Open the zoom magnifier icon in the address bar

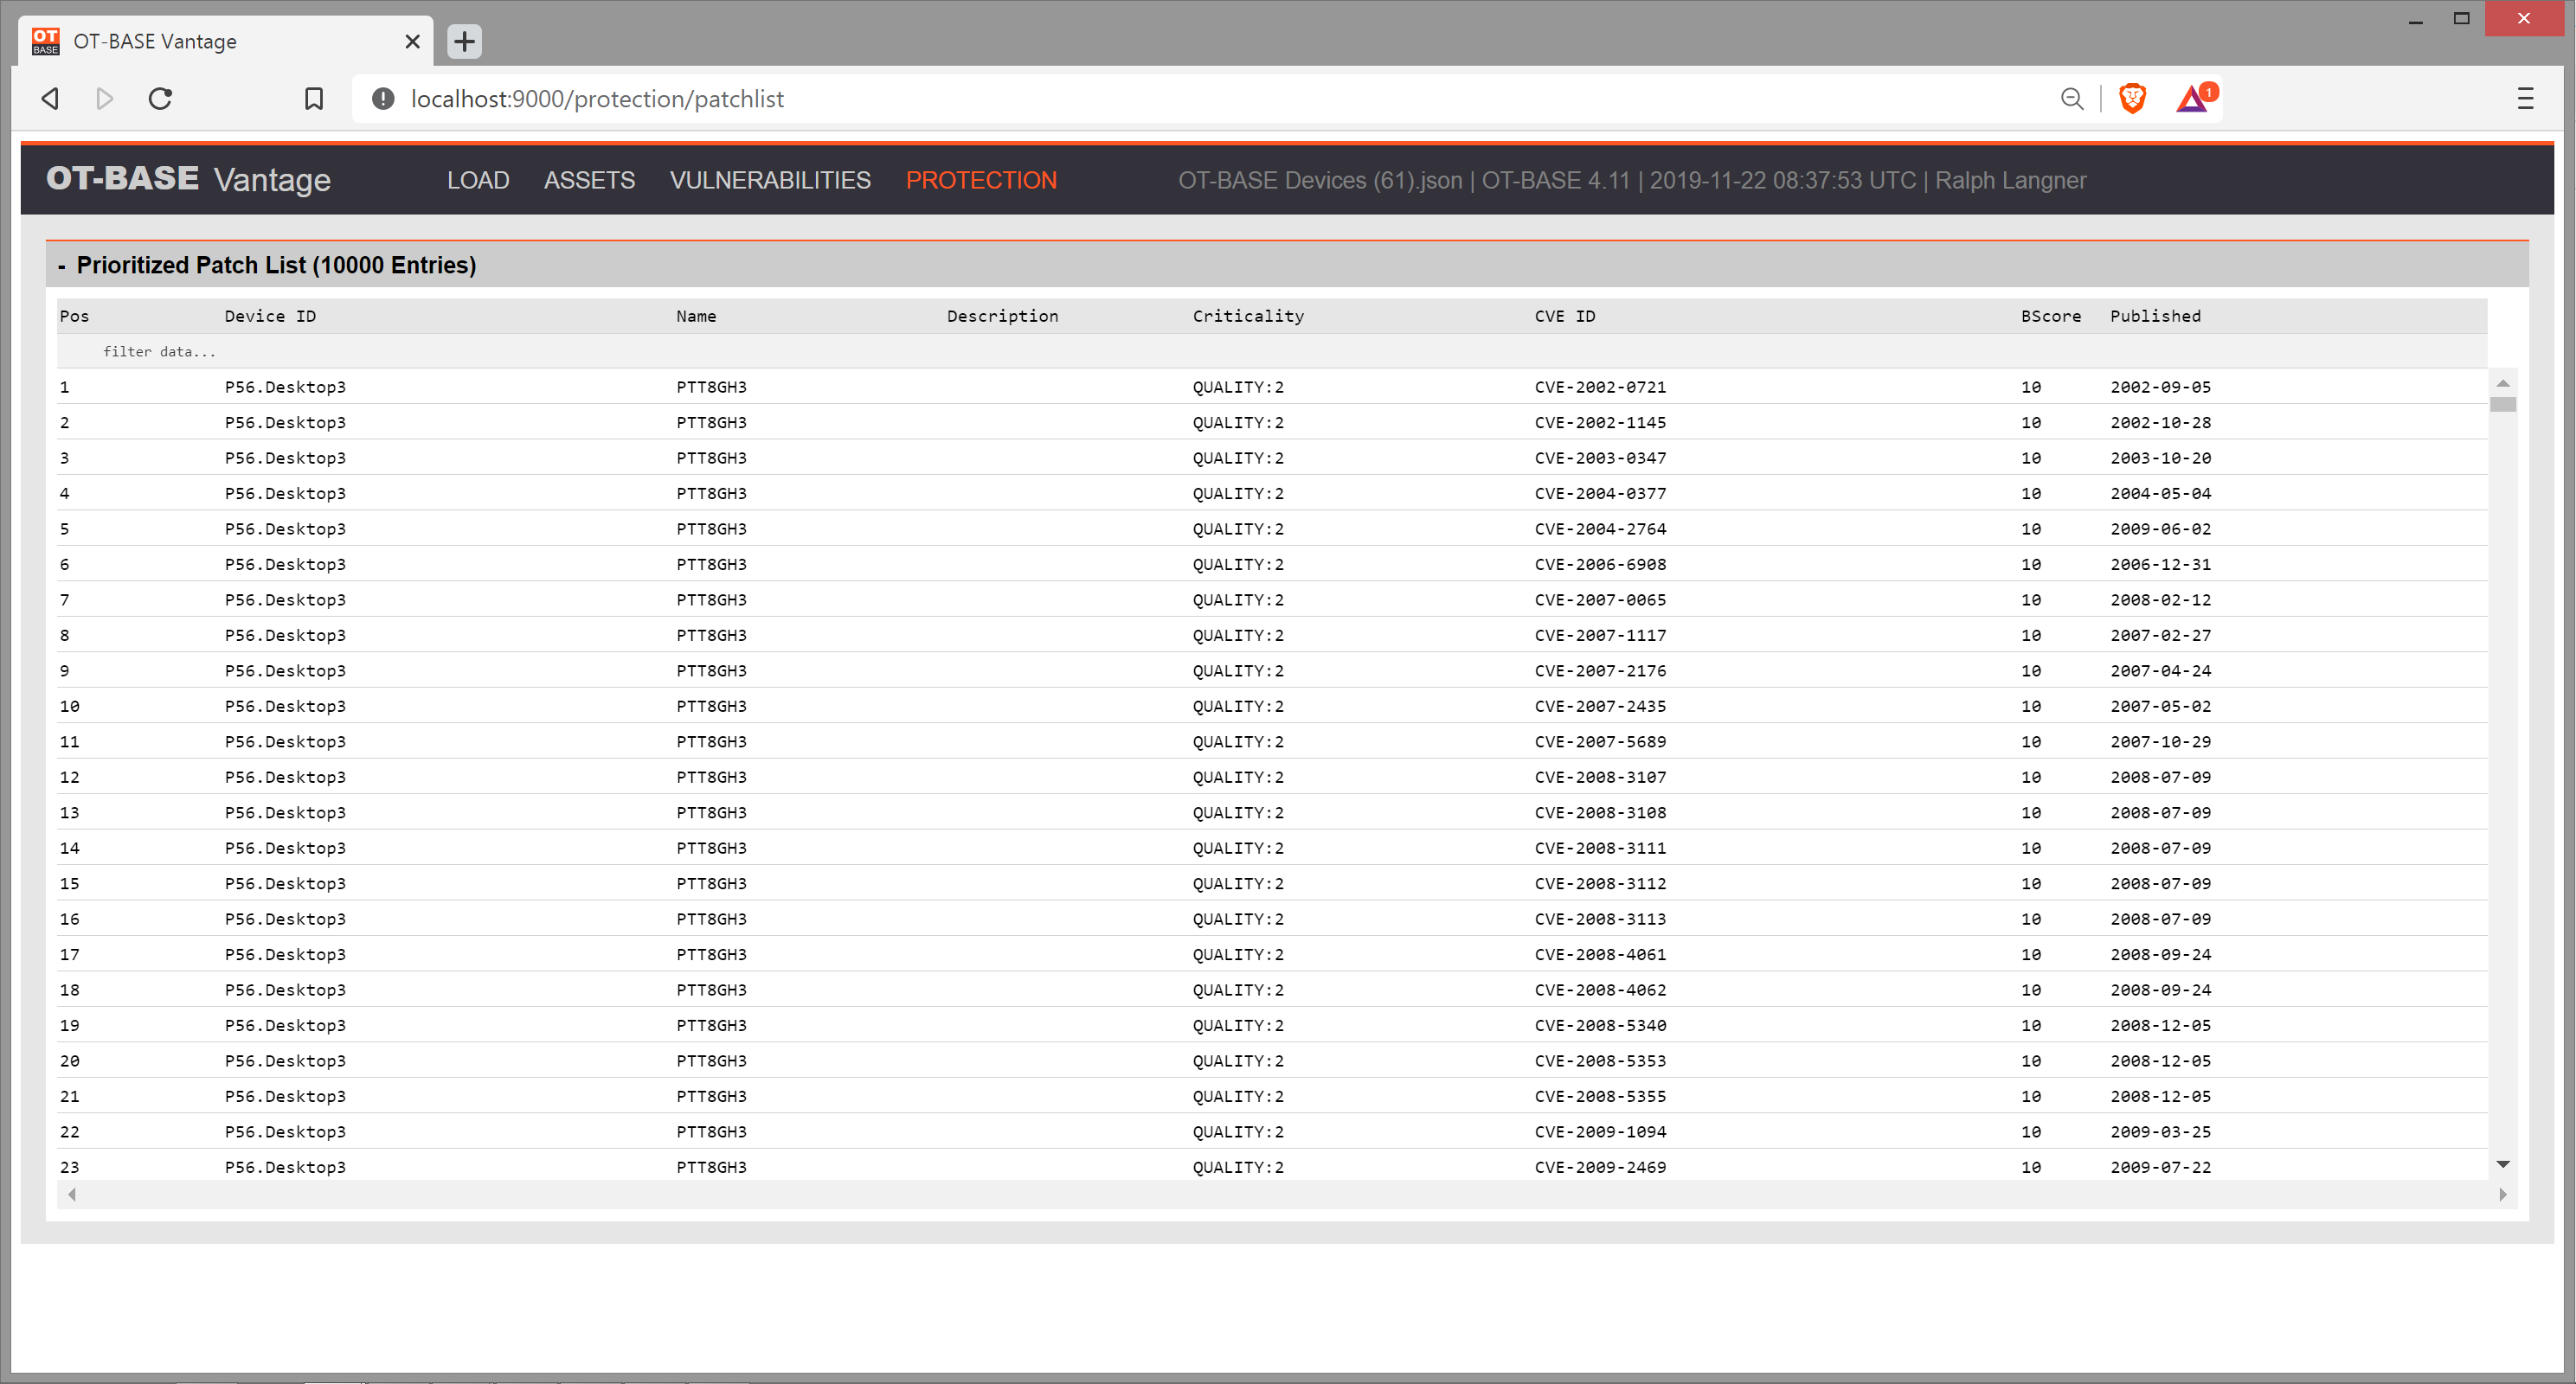point(2072,99)
